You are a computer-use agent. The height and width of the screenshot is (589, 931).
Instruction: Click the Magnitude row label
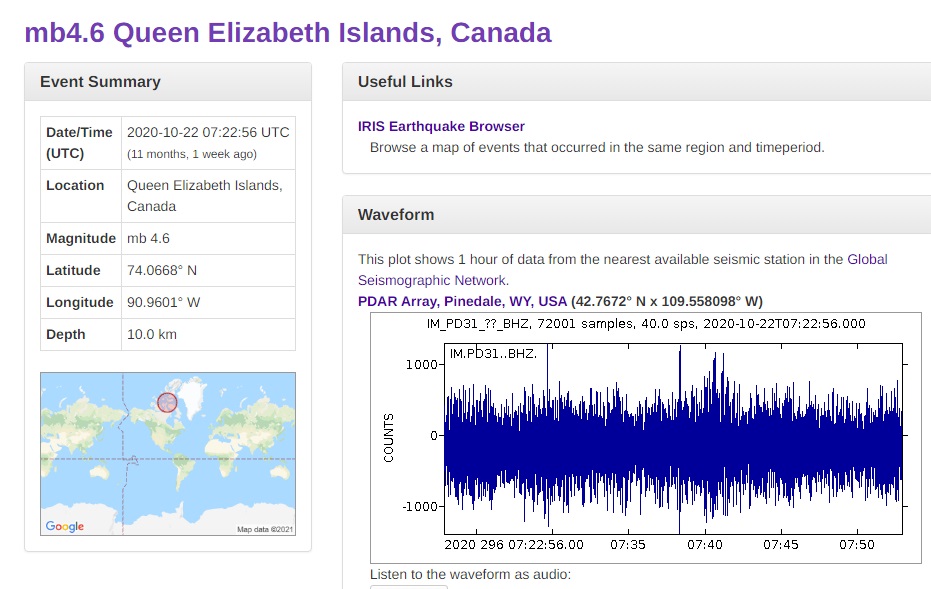point(81,239)
